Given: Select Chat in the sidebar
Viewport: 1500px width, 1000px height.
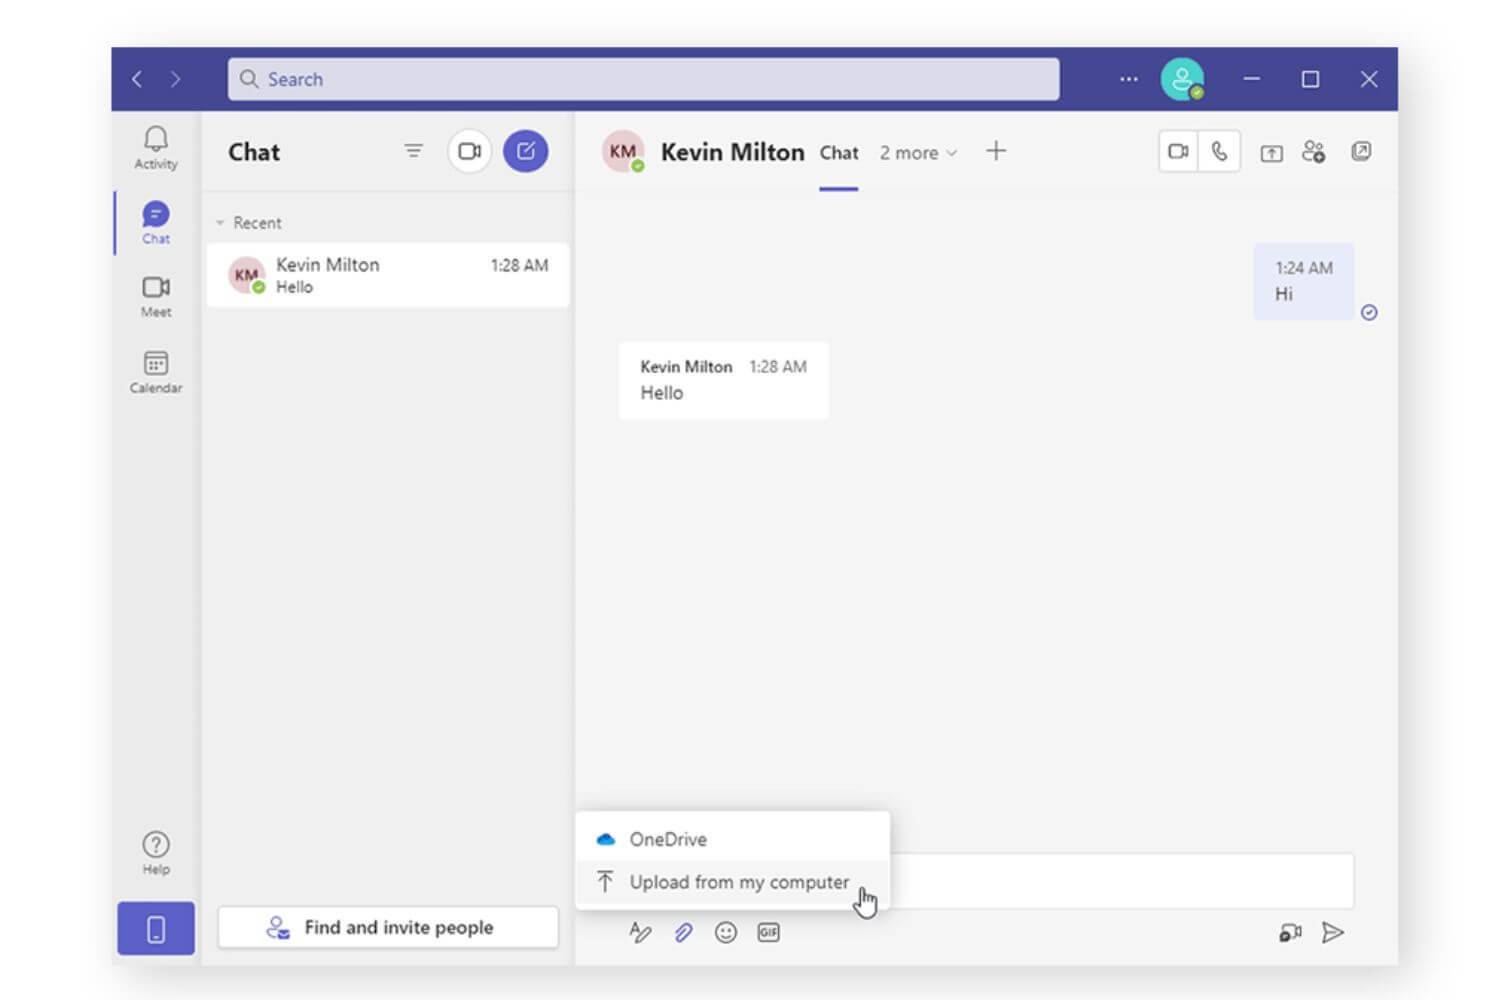Looking at the screenshot, I should 156,222.
